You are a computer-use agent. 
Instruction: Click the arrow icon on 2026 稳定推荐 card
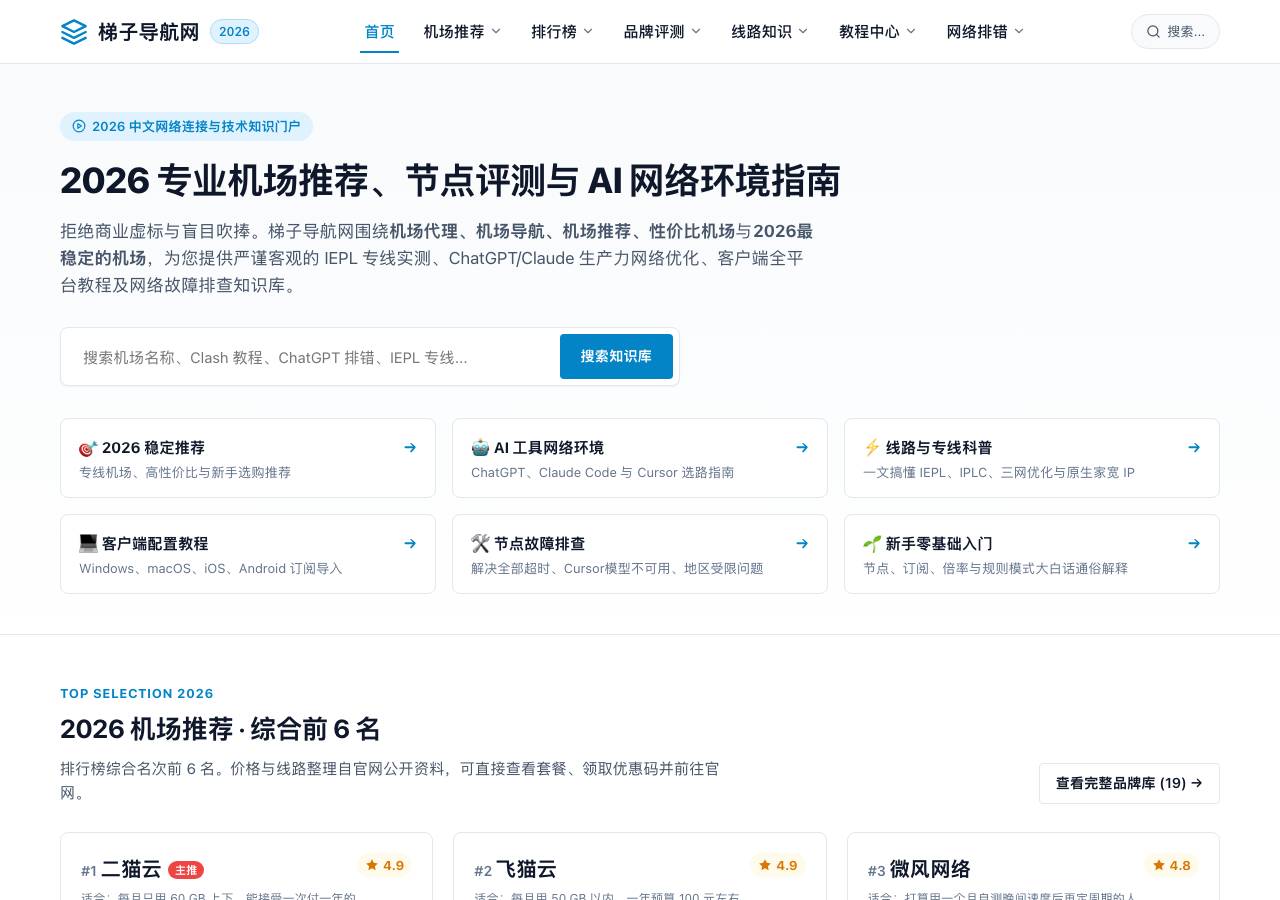point(410,448)
